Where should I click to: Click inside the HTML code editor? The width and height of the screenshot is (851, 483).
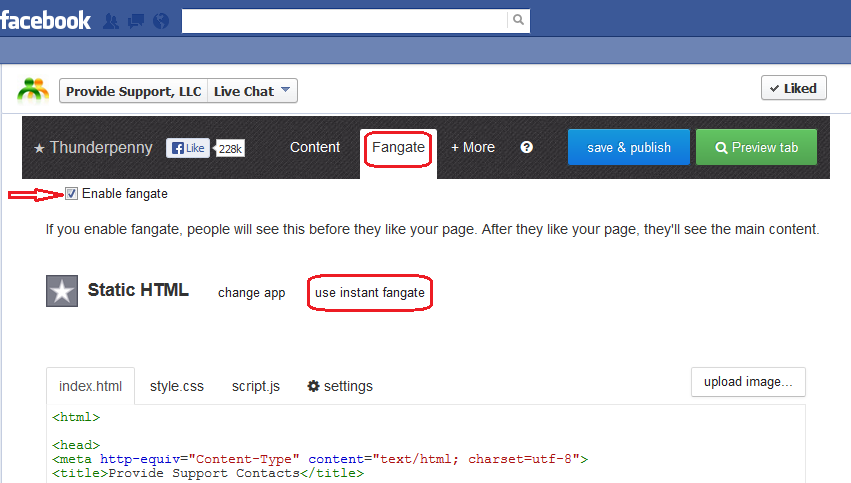point(426,444)
